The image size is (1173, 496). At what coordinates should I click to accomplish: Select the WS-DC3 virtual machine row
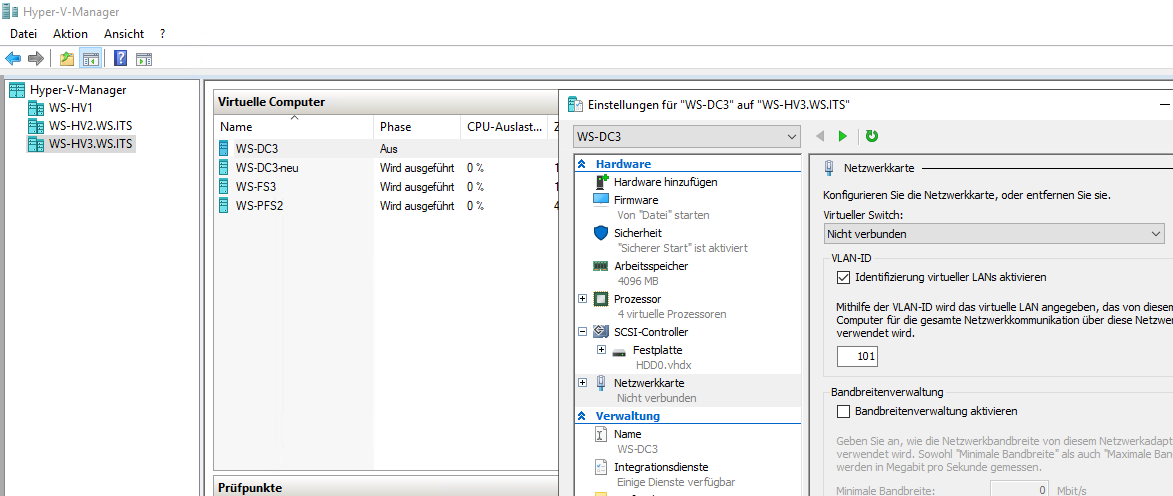385,149
